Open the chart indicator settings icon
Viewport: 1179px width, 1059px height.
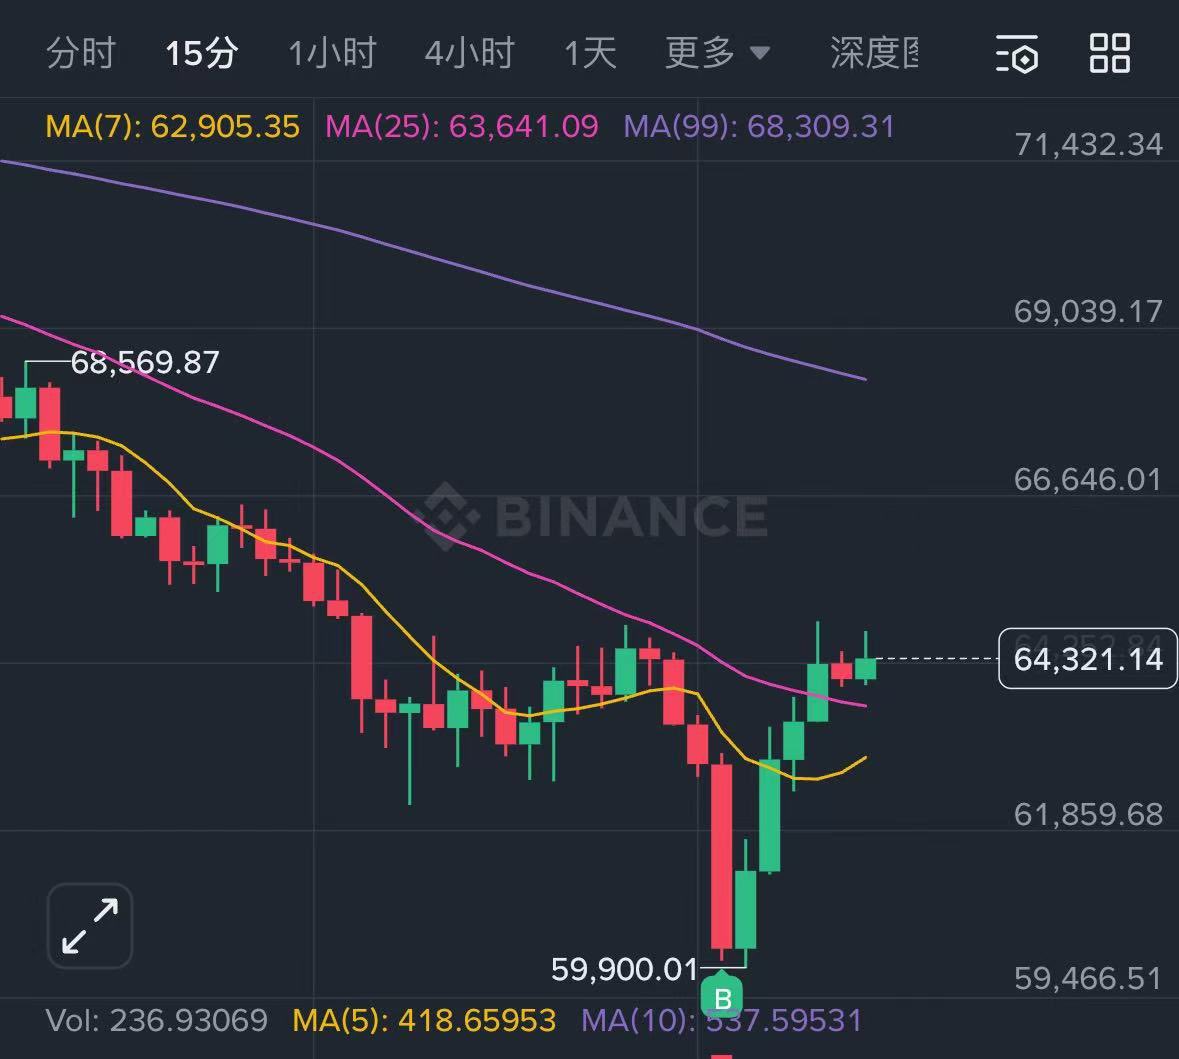coord(1017,53)
